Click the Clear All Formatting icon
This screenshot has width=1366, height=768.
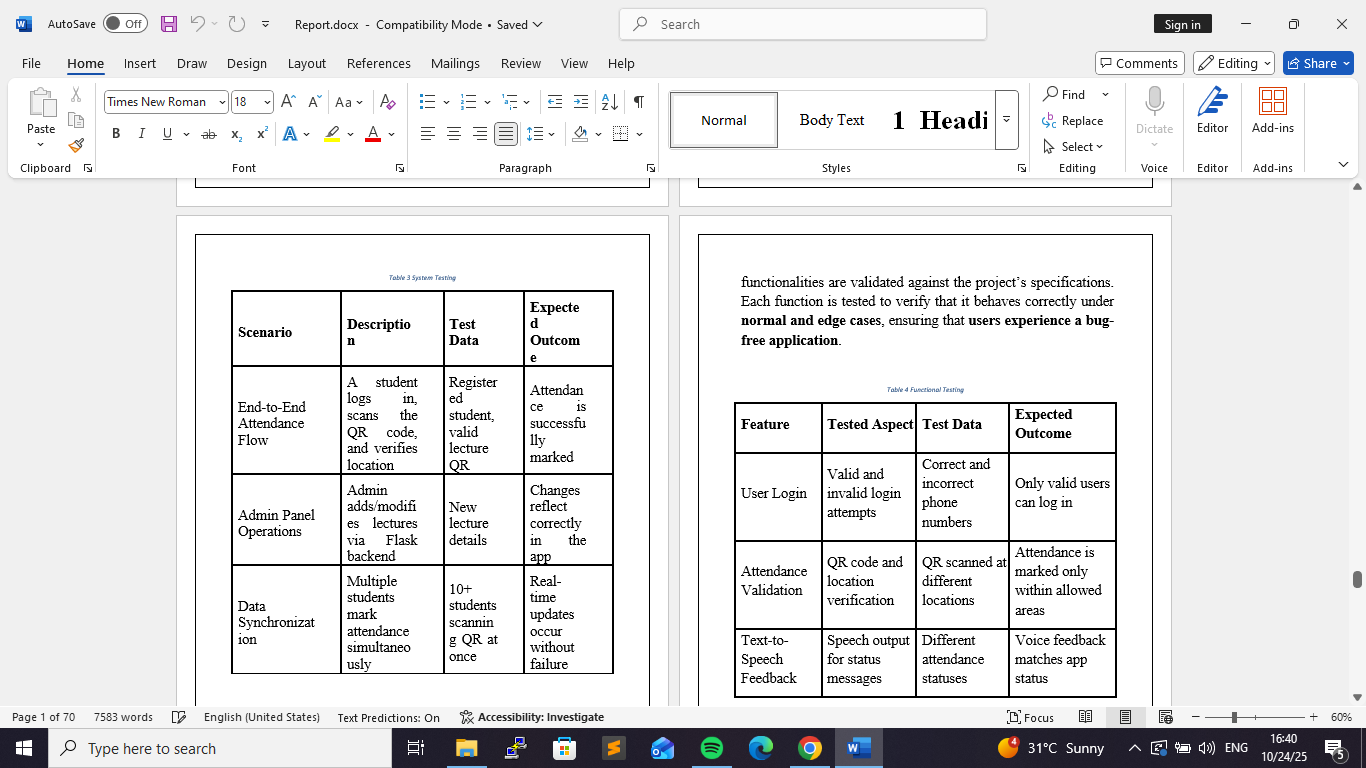click(388, 102)
